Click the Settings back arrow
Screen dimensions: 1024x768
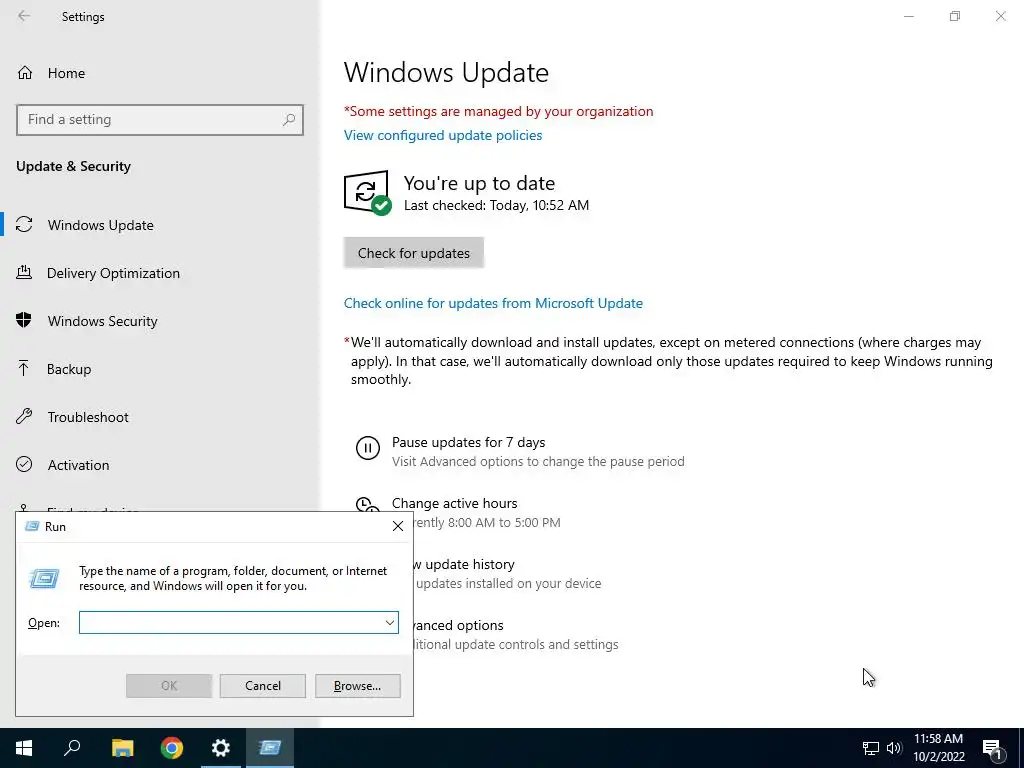click(24, 16)
